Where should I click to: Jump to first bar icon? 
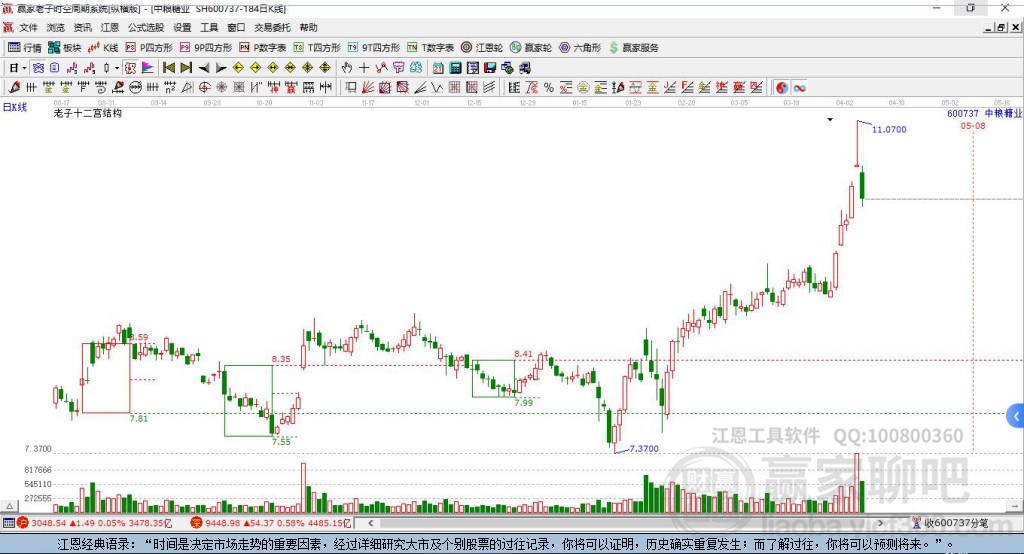click(168, 68)
